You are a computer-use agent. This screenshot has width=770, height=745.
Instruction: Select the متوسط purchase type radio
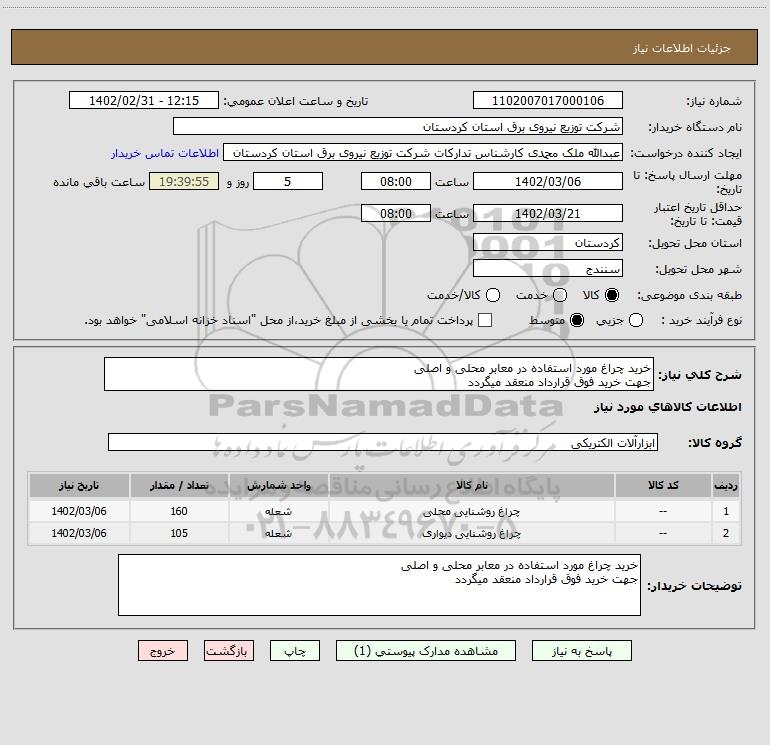coord(577,320)
